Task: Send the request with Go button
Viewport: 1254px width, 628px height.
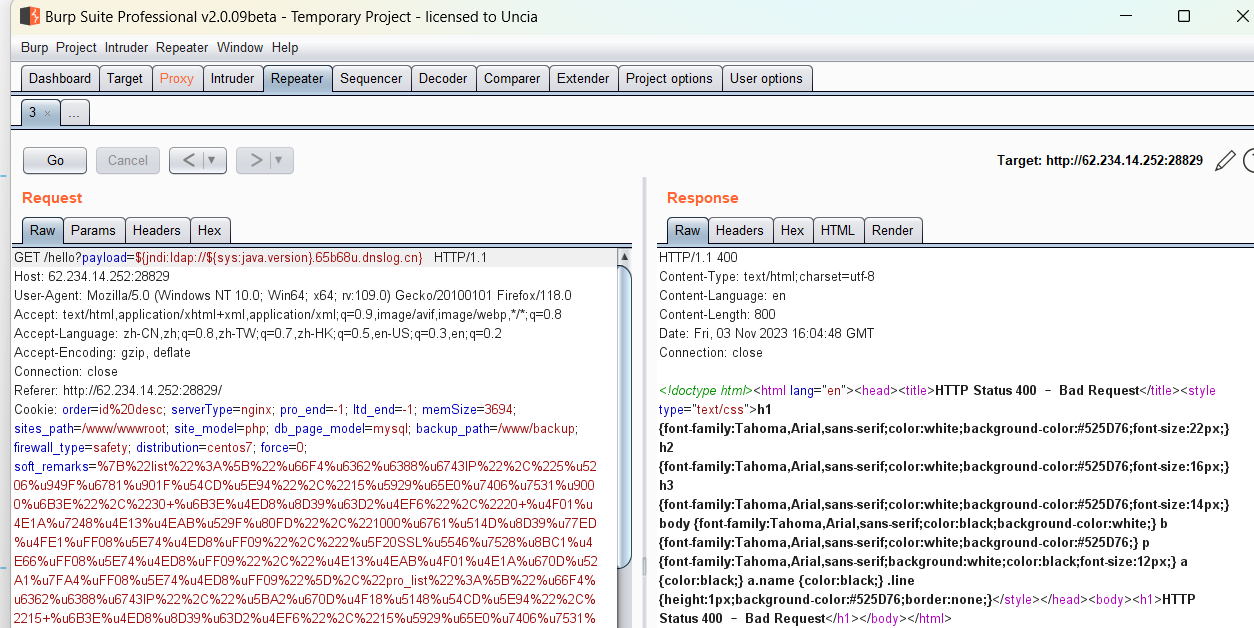Action: [55, 160]
